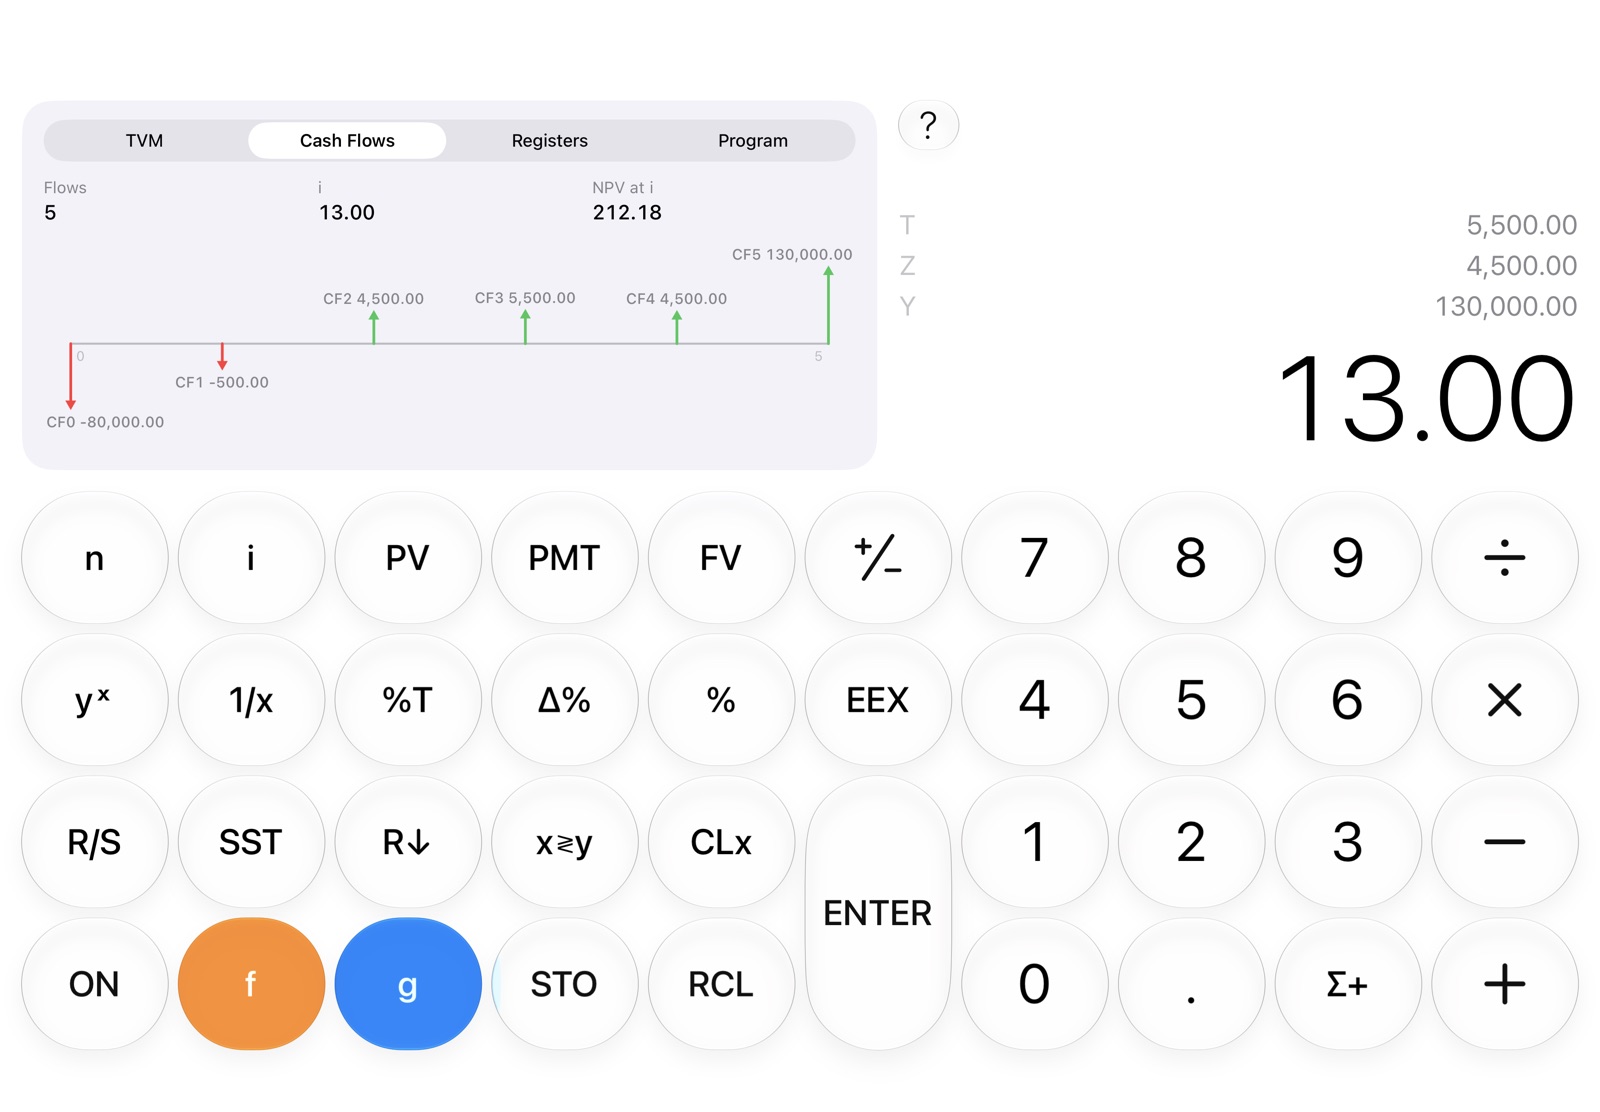Show the Program tab
Screen dimensions: 1600x1112
pyautogui.click(x=753, y=141)
